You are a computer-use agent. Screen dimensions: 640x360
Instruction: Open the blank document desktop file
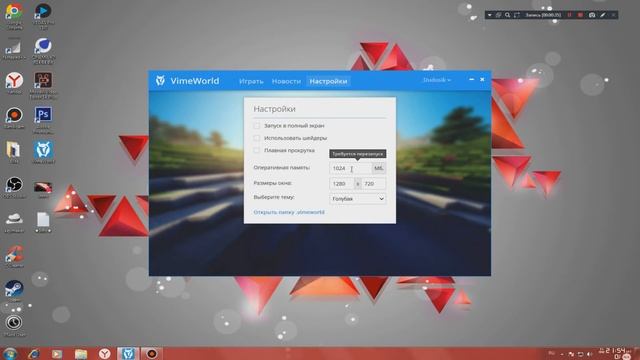43,220
